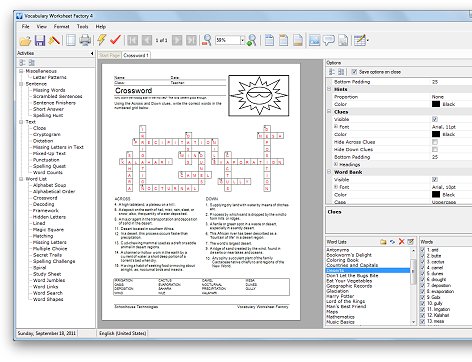The image size is (472, 362).
Task: Collapse the Word Bank section in Options
Action: click(x=329, y=172)
